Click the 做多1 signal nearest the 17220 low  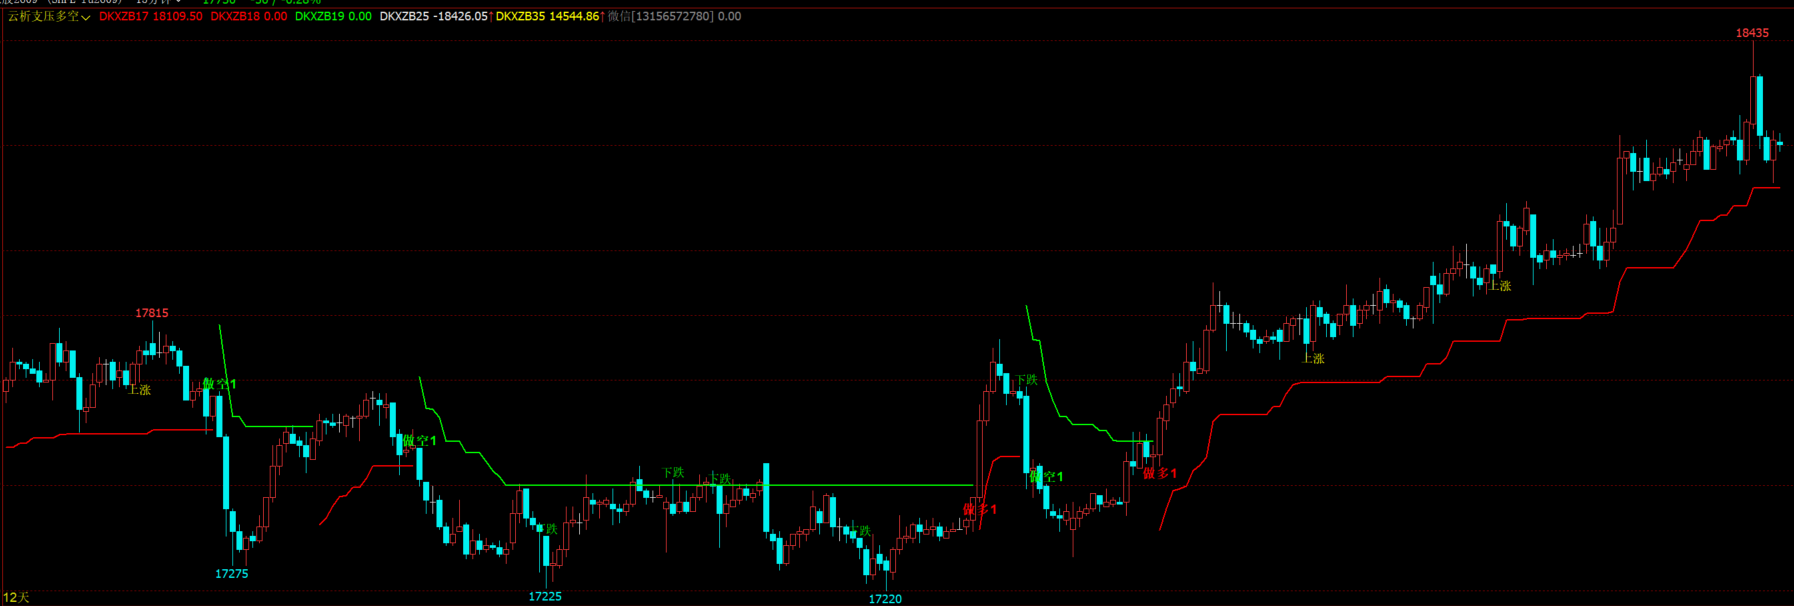click(x=980, y=509)
